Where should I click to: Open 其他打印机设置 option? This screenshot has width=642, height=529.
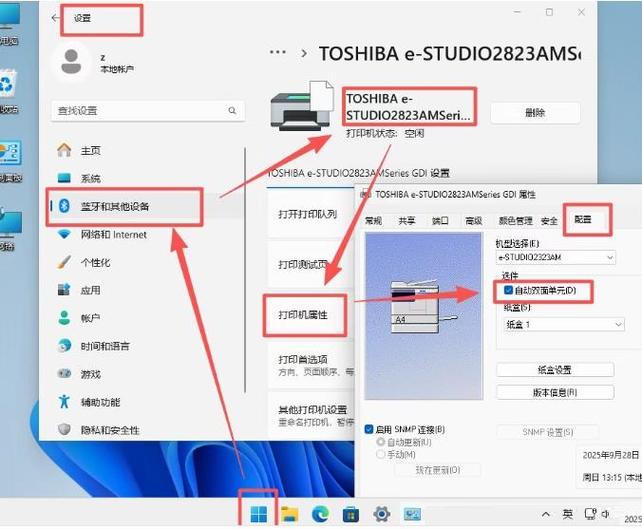pos(311,415)
